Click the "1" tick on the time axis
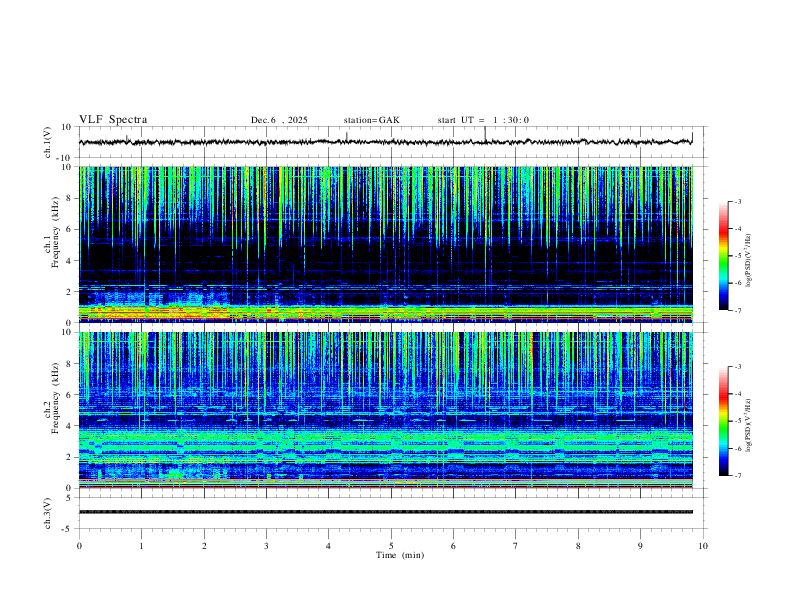This screenshot has height=612, width=792. click(x=141, y=546)
